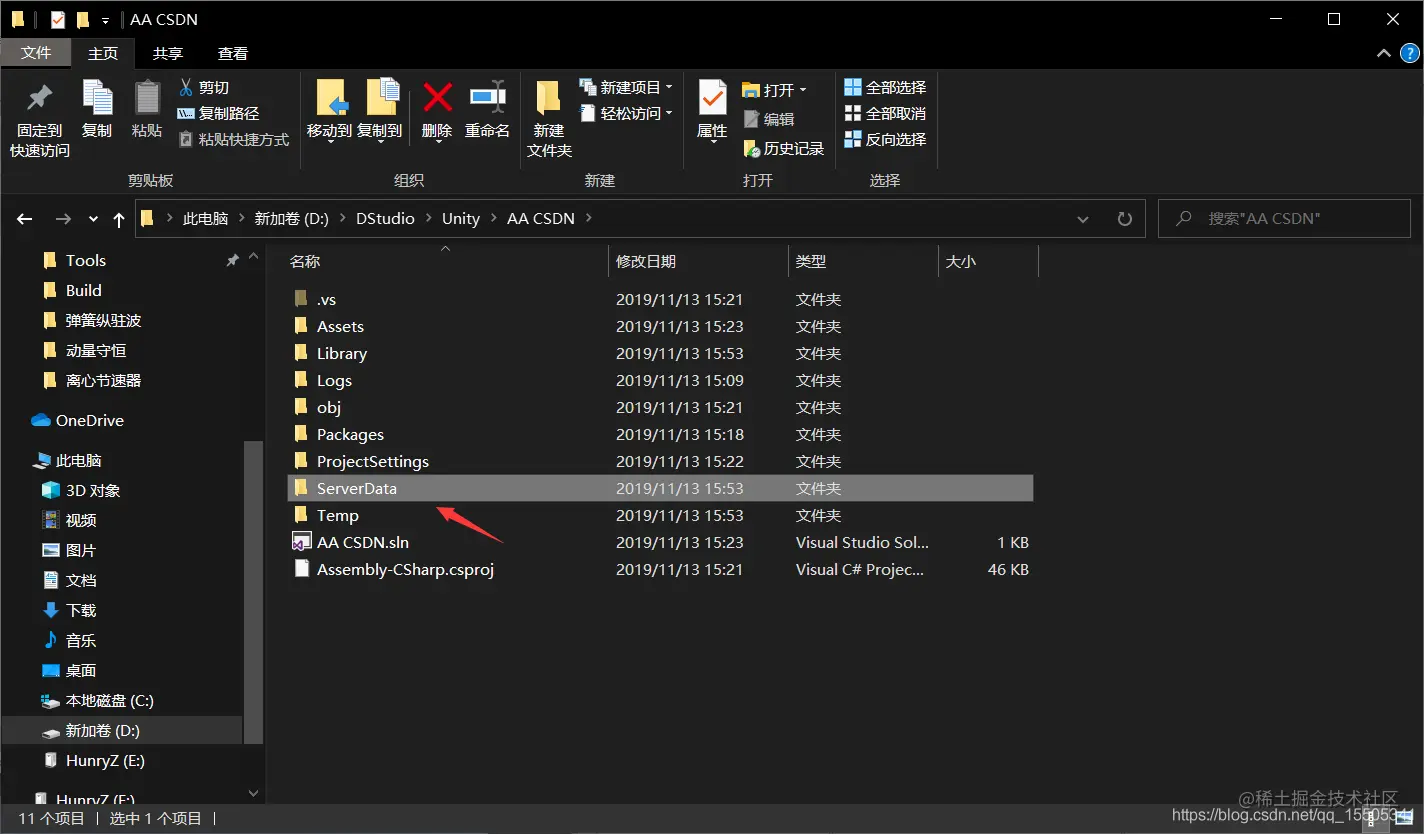Click Paste Shortcut (粘贴快捷方式)

[234, 140]
